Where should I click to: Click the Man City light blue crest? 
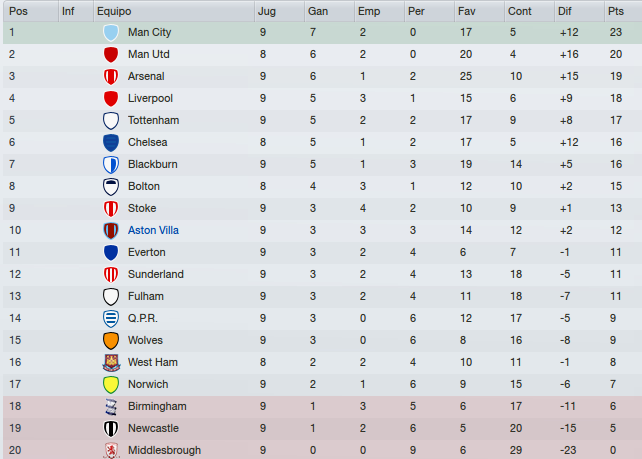pyautogui.click(x=111, y=32)
